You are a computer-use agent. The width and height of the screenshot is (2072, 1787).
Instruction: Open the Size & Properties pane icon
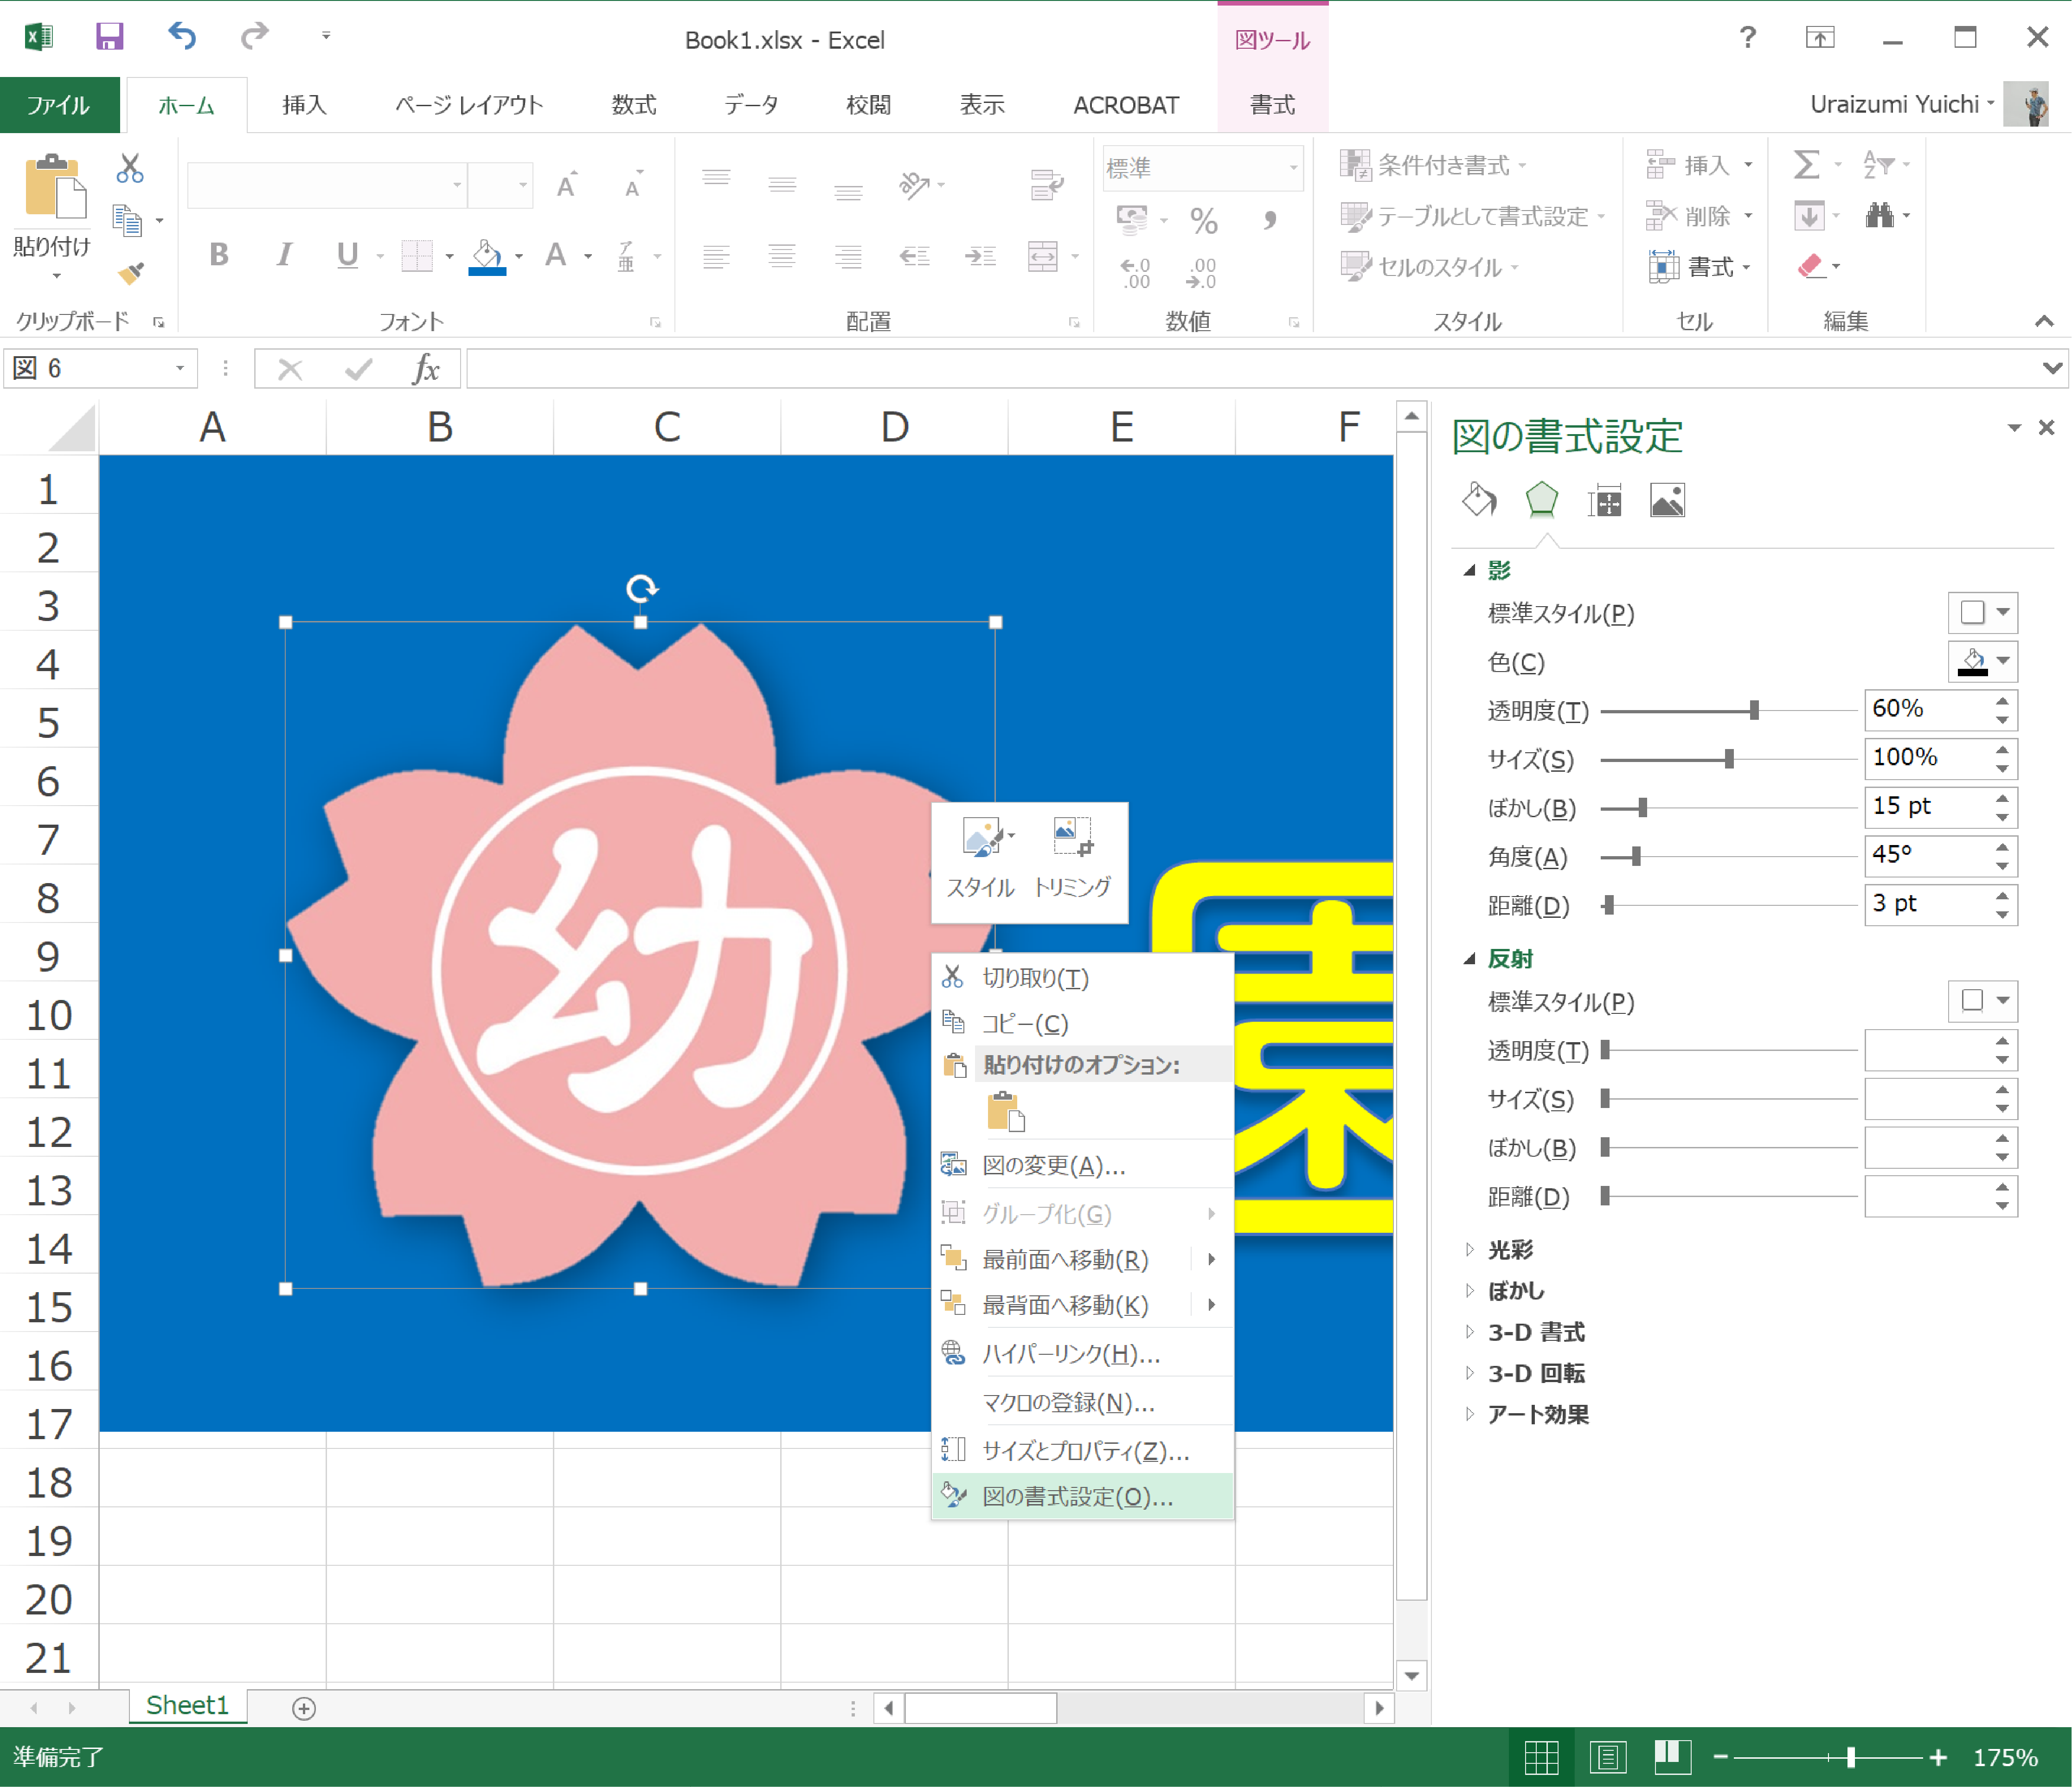1604,501
